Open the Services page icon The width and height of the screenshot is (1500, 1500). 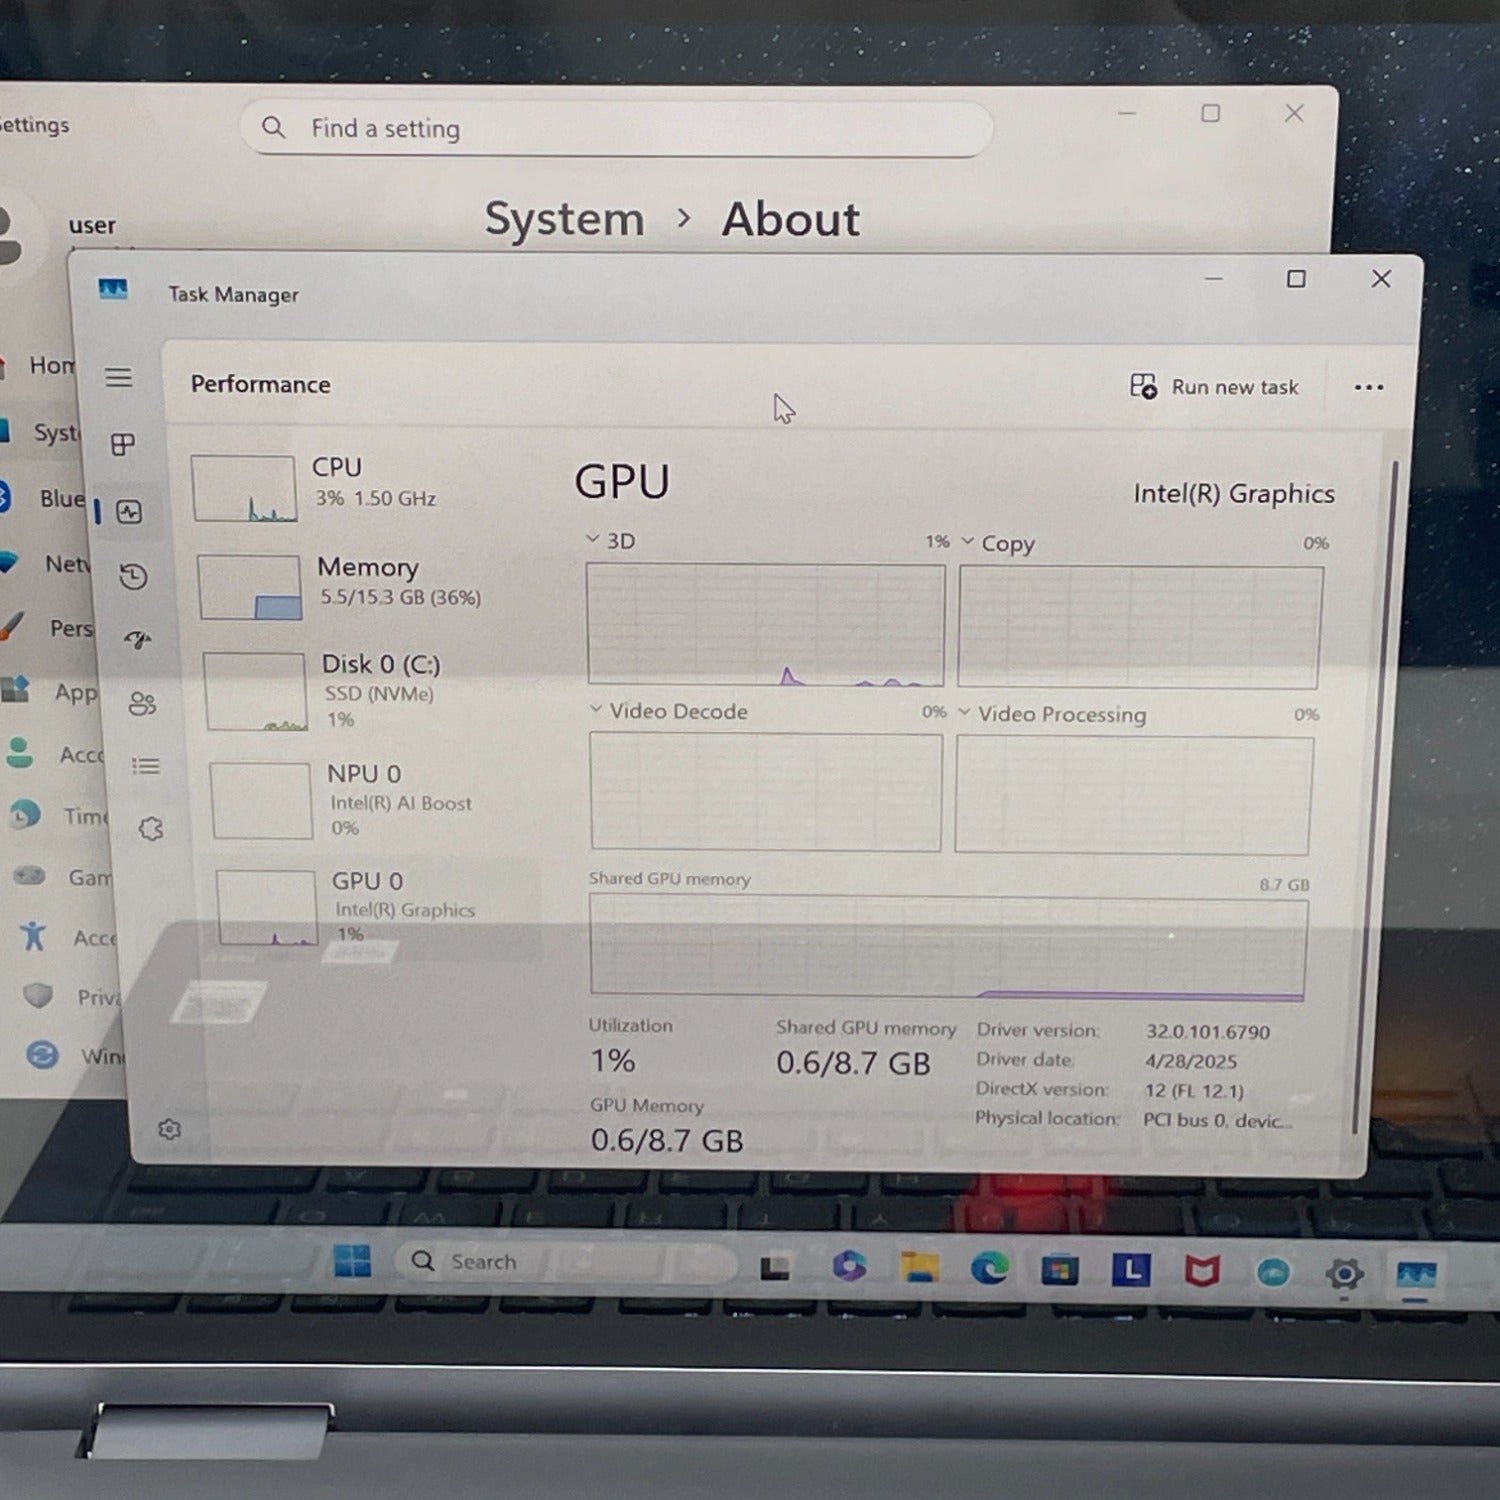coord(151,829)
